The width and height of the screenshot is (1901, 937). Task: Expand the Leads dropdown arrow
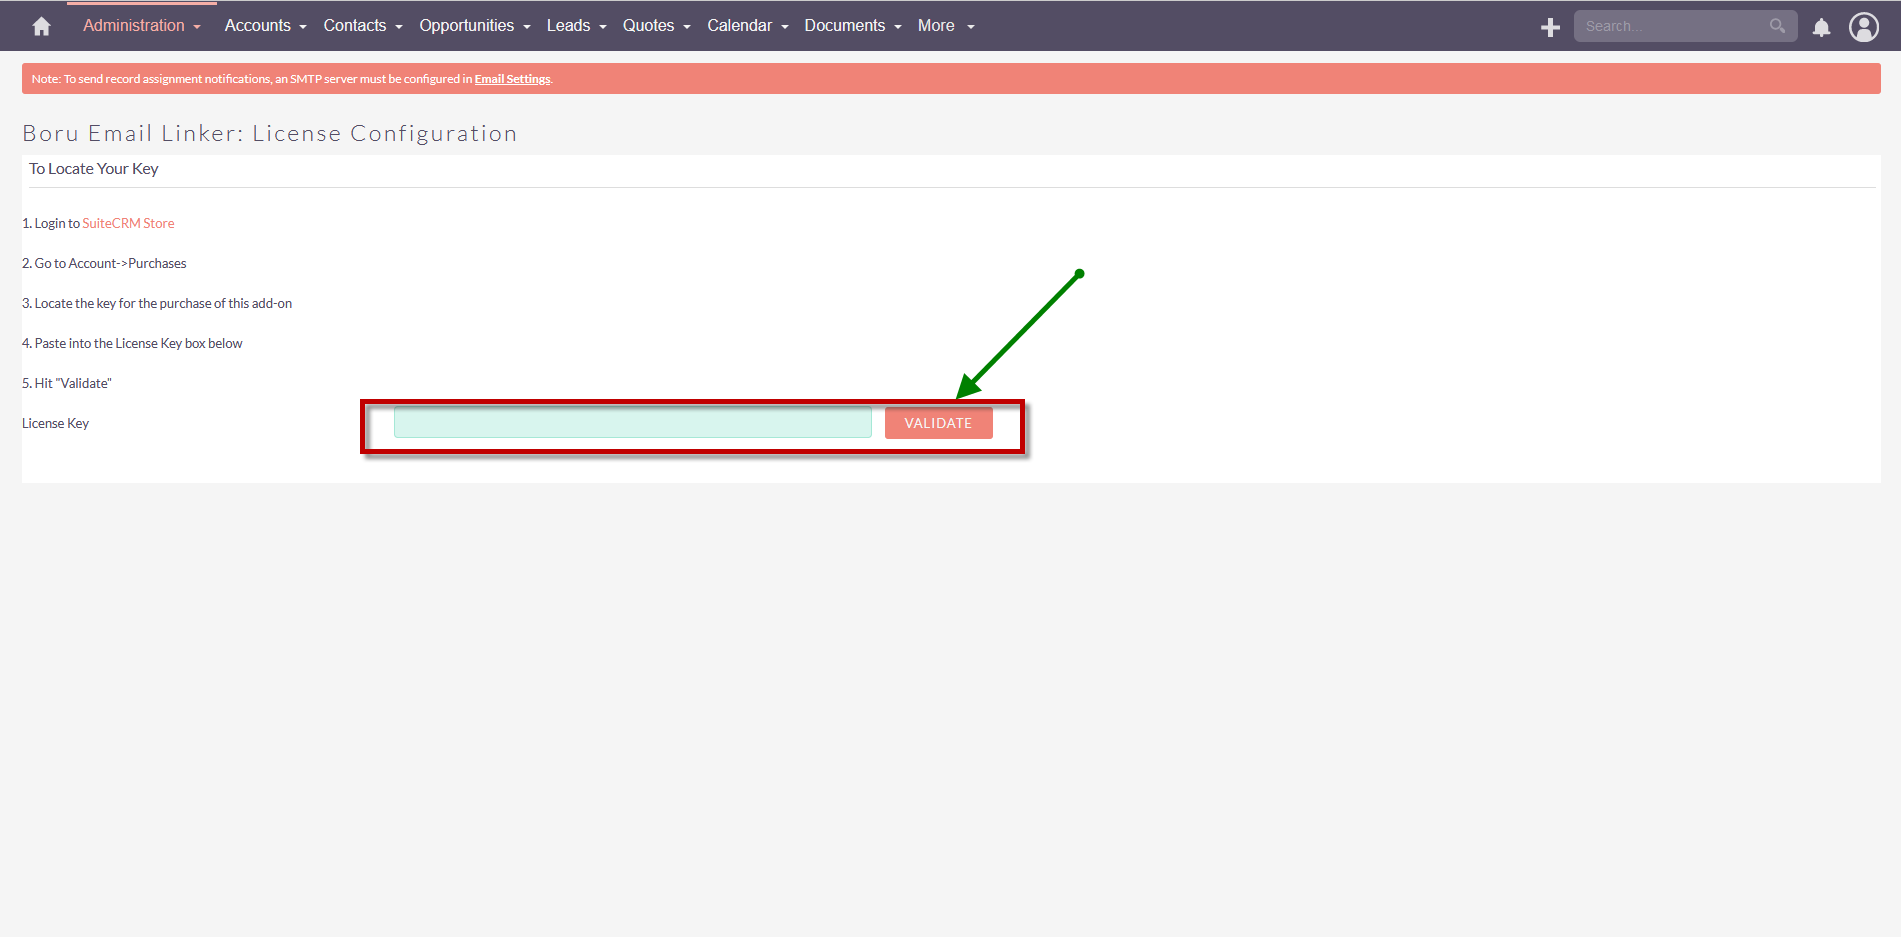click(603, 27)
